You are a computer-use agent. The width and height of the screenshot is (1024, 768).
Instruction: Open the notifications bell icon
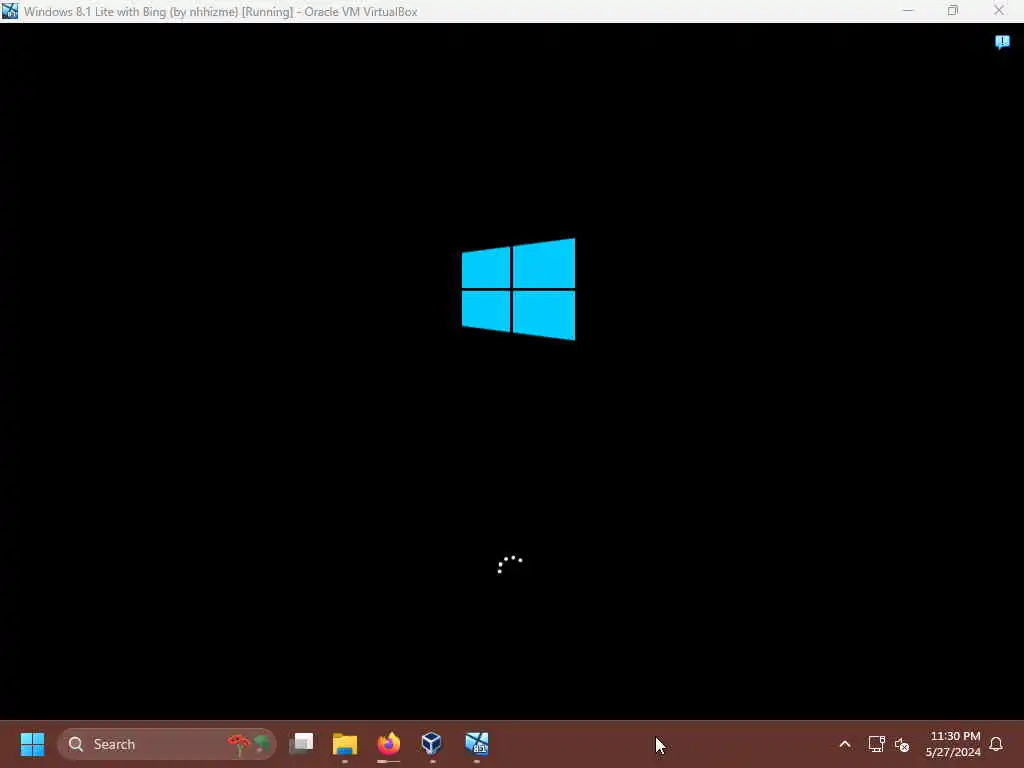tap(996, 744)
